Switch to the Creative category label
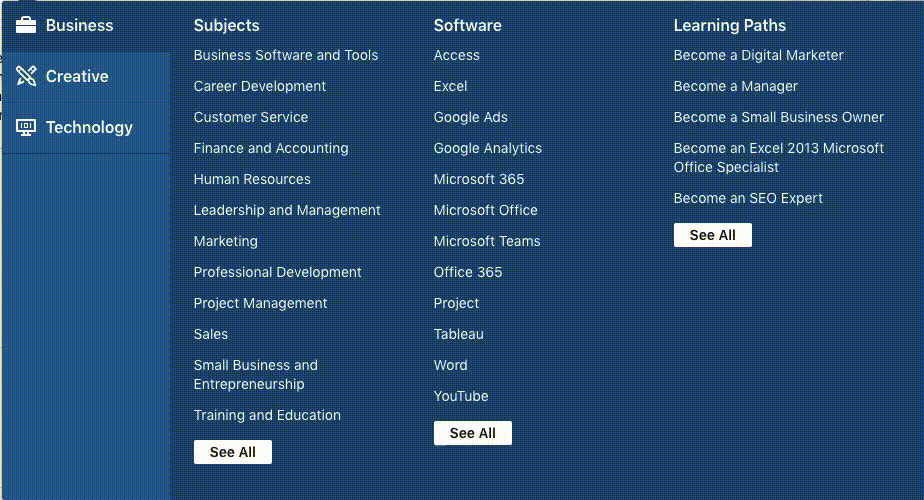This screenshot has width=924, height=500. (77, 76)
